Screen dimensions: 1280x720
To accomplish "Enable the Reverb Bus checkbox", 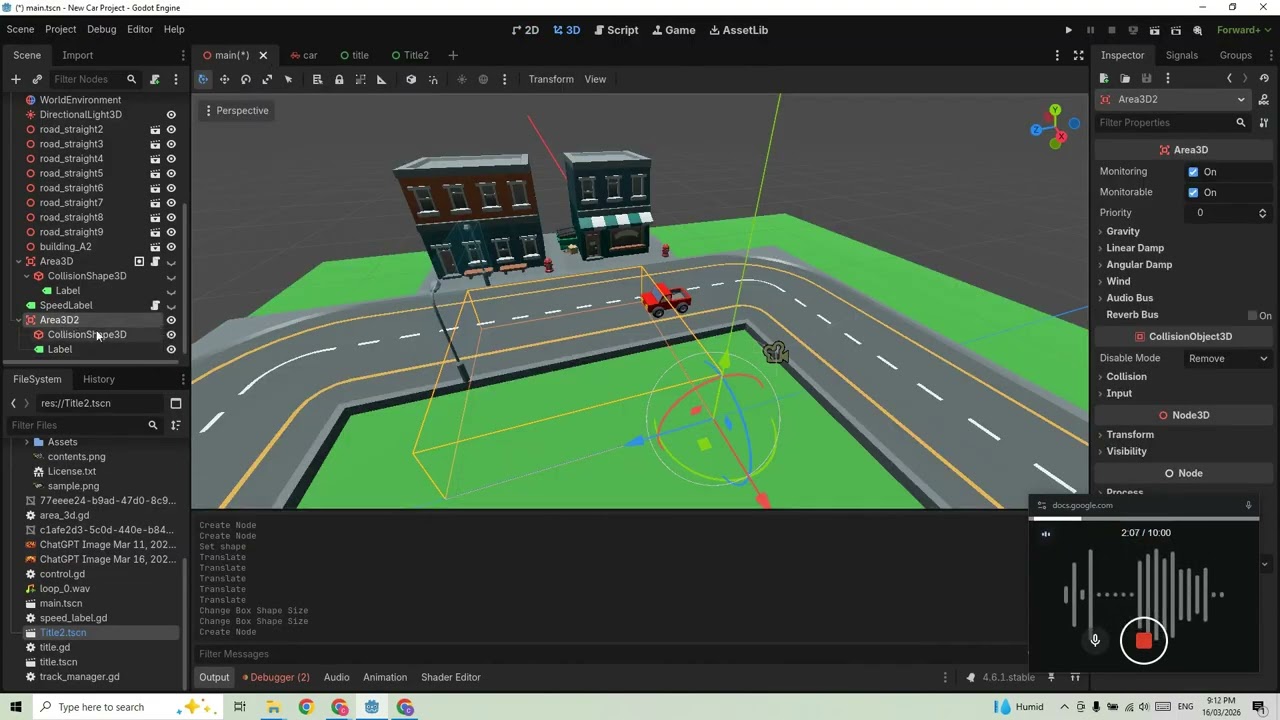I will point(1252,315).
